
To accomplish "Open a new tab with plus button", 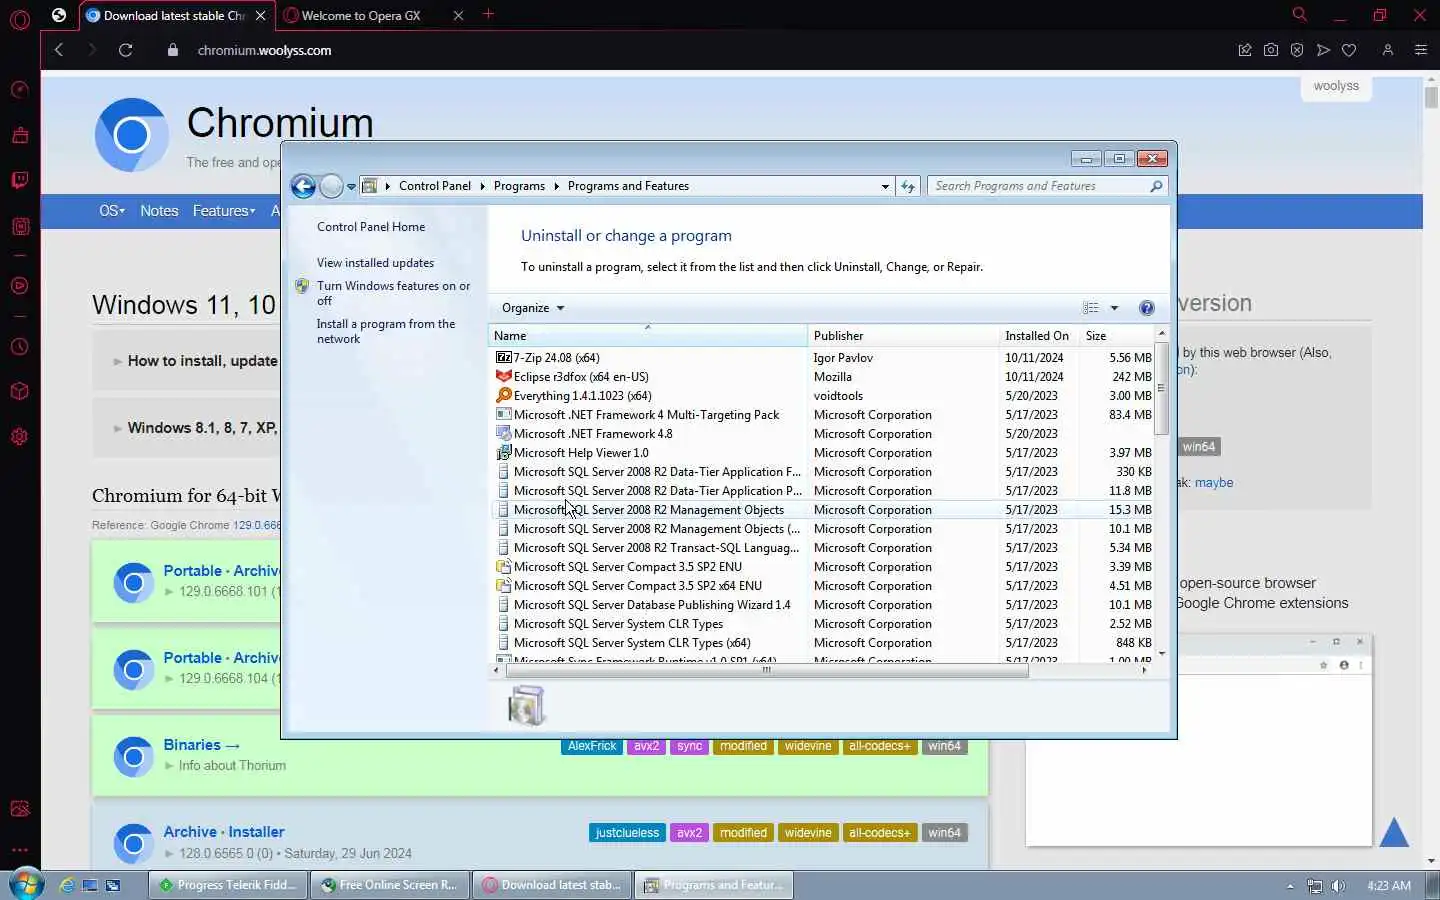I will click(488, 14).
